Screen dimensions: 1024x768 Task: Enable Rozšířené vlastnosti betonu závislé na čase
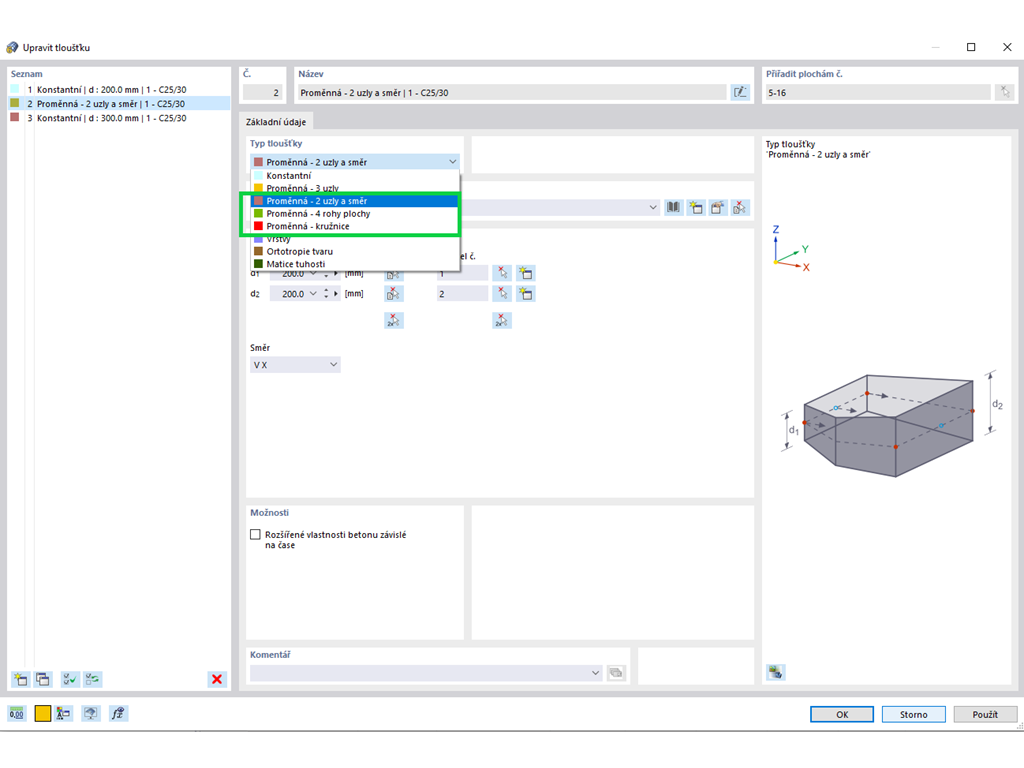click(255, 534)
